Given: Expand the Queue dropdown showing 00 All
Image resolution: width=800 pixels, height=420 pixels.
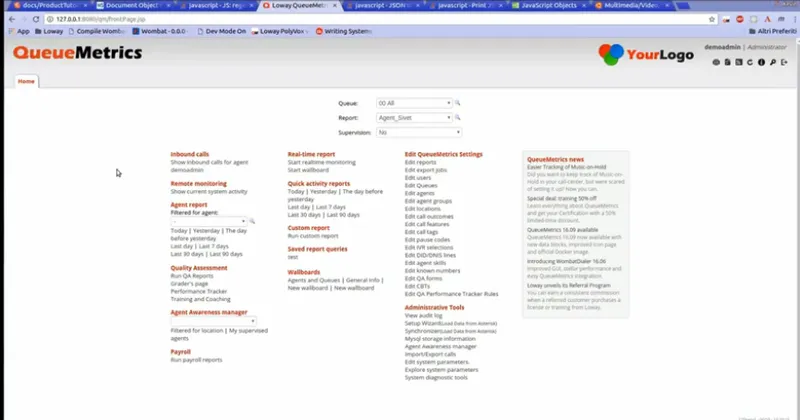Looking at the screenshot, I should tap(414, 103).
